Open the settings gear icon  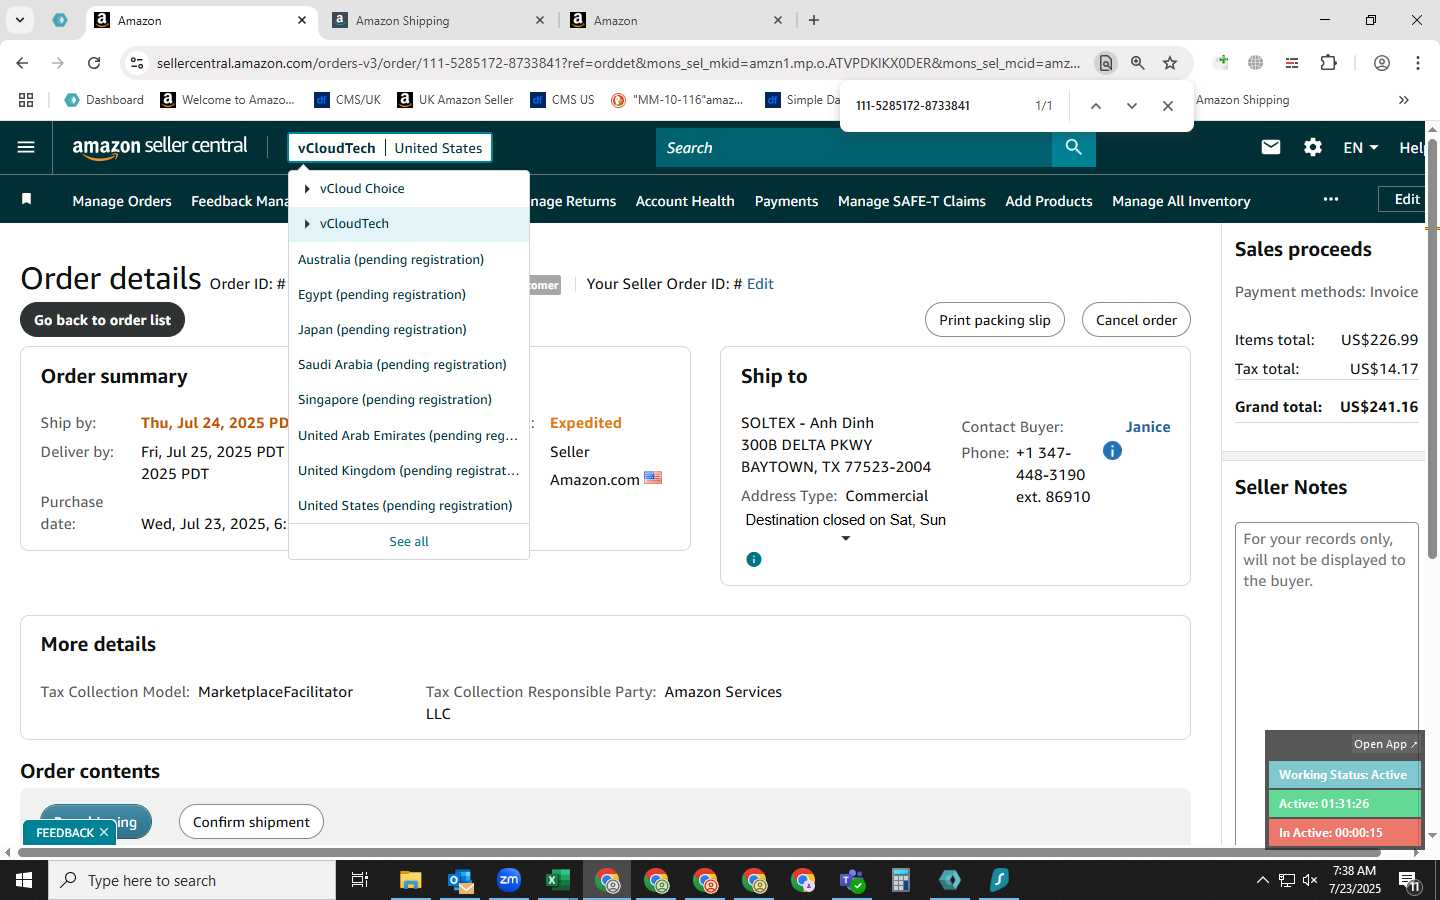(x=1313, y=147)
